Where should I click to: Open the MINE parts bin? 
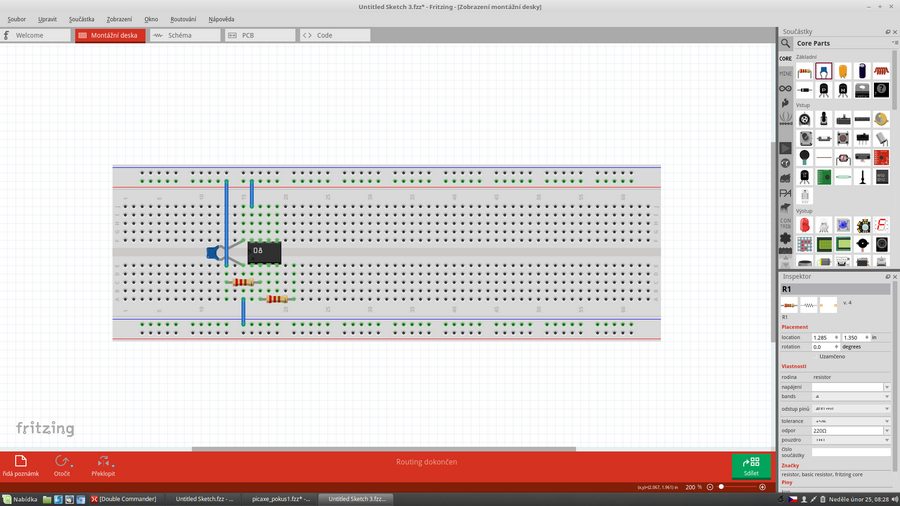click(785, 73)
